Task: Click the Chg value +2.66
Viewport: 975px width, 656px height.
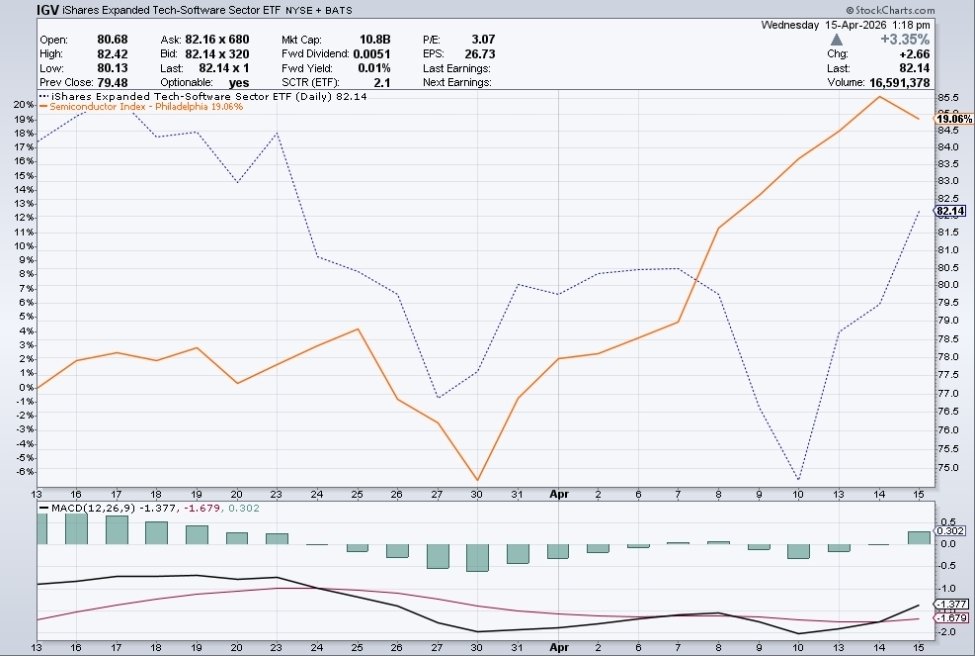Action: tap(915, 54)
